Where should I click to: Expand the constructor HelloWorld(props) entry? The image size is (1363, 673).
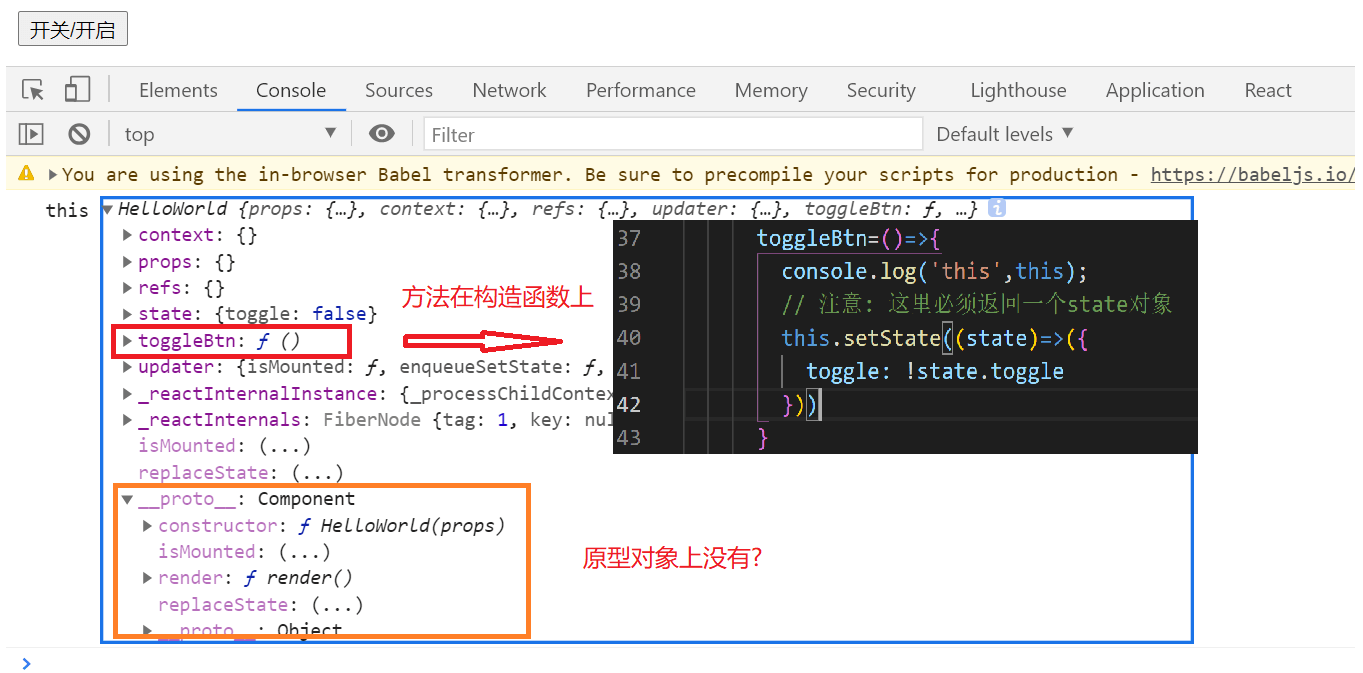147,525
